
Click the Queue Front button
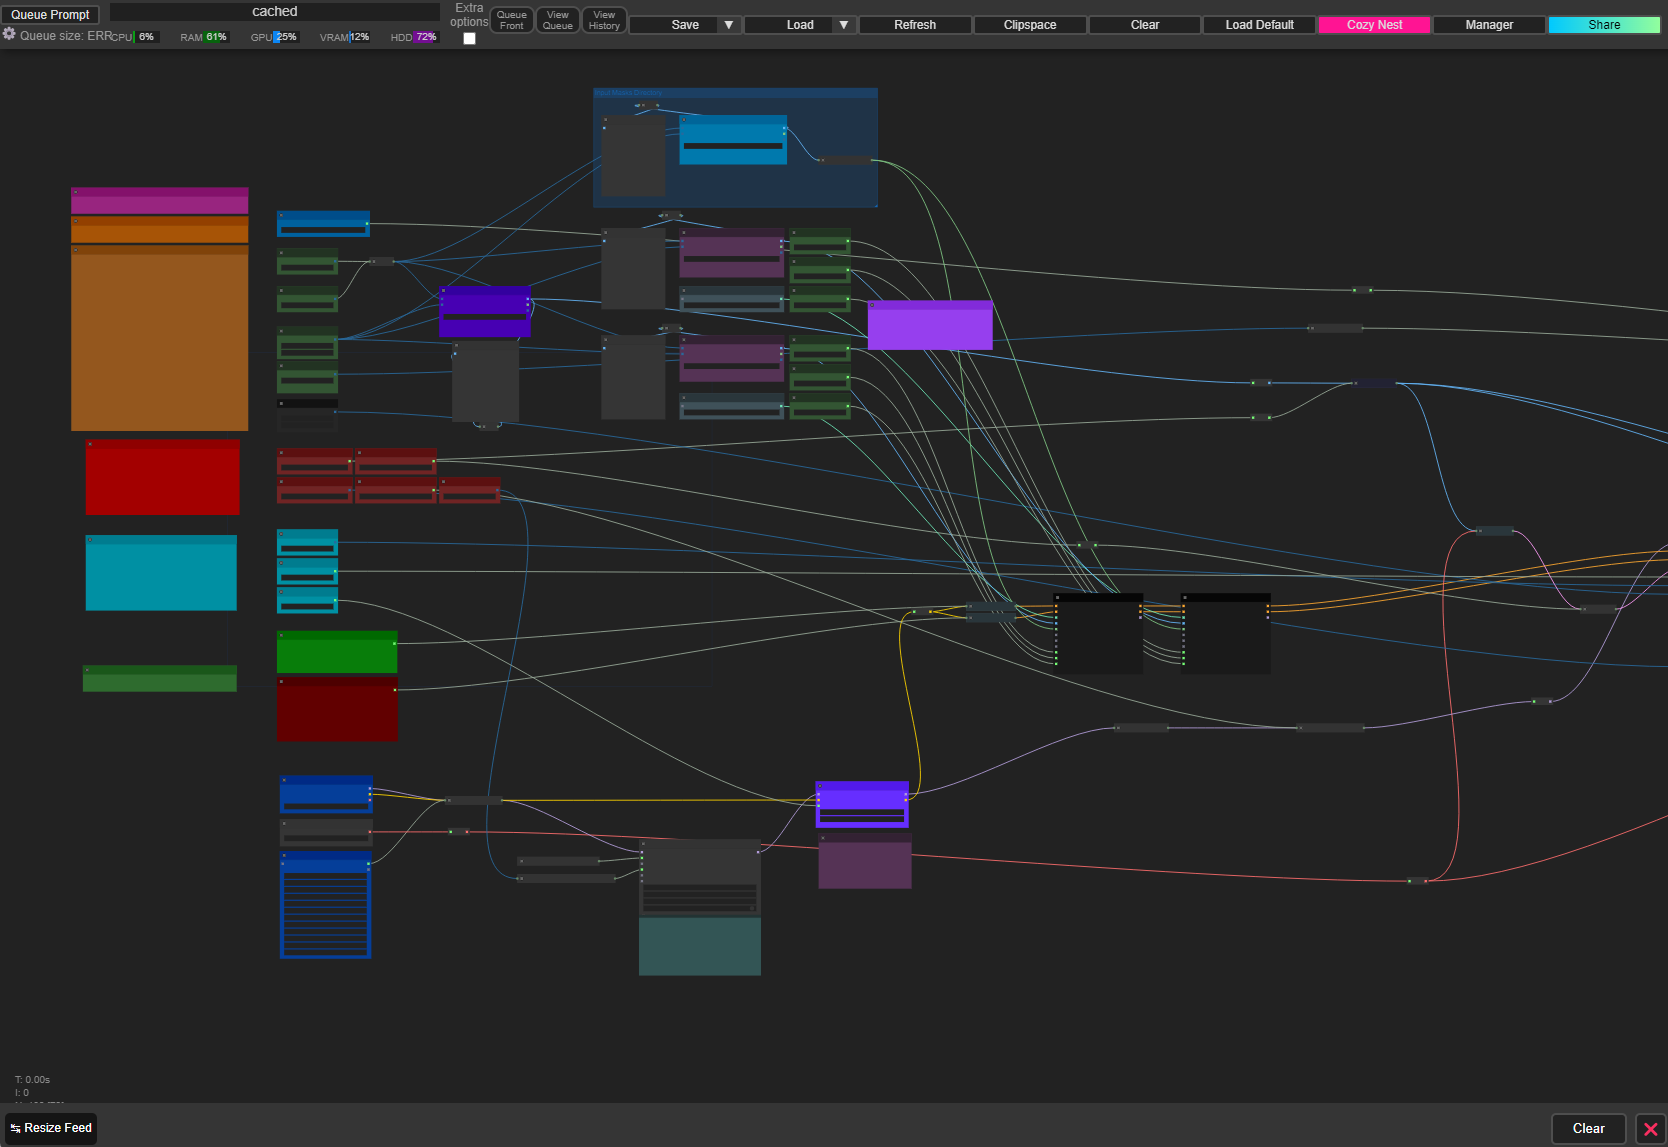click(512, 20)
